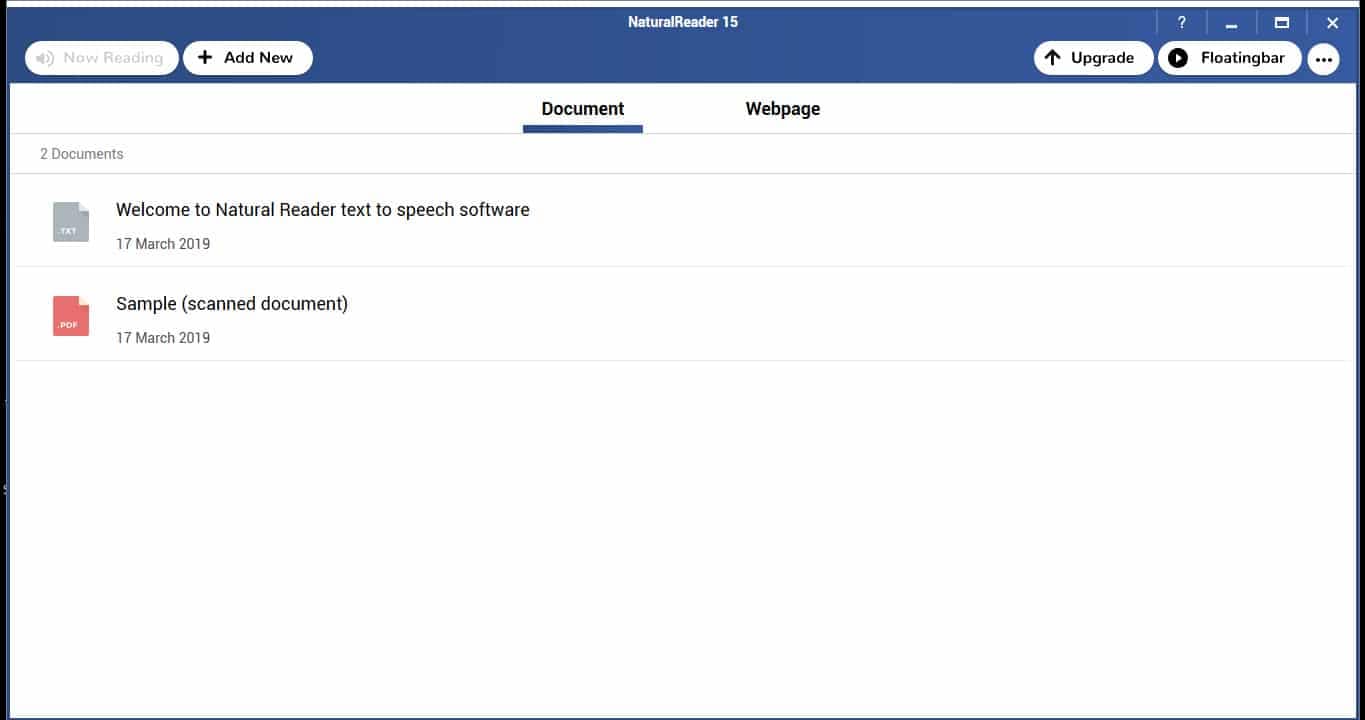Click 17 March 2019 under Welcome document

click(x=163, y=244)
